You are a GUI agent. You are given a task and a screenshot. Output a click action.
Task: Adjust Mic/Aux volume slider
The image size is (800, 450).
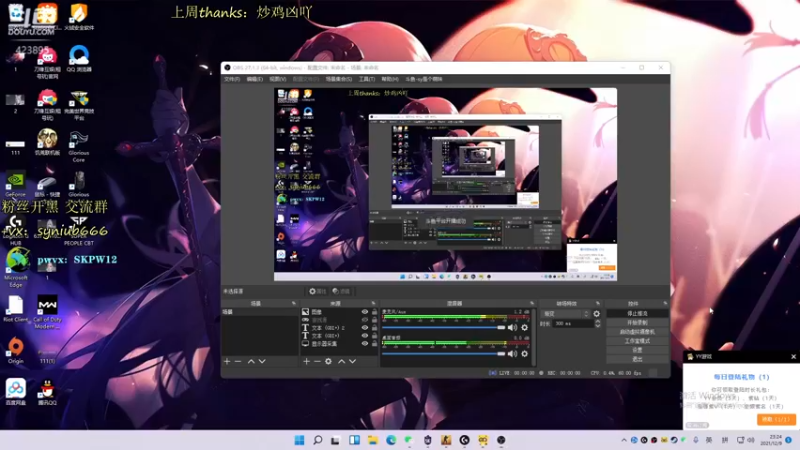pos(443,328)
